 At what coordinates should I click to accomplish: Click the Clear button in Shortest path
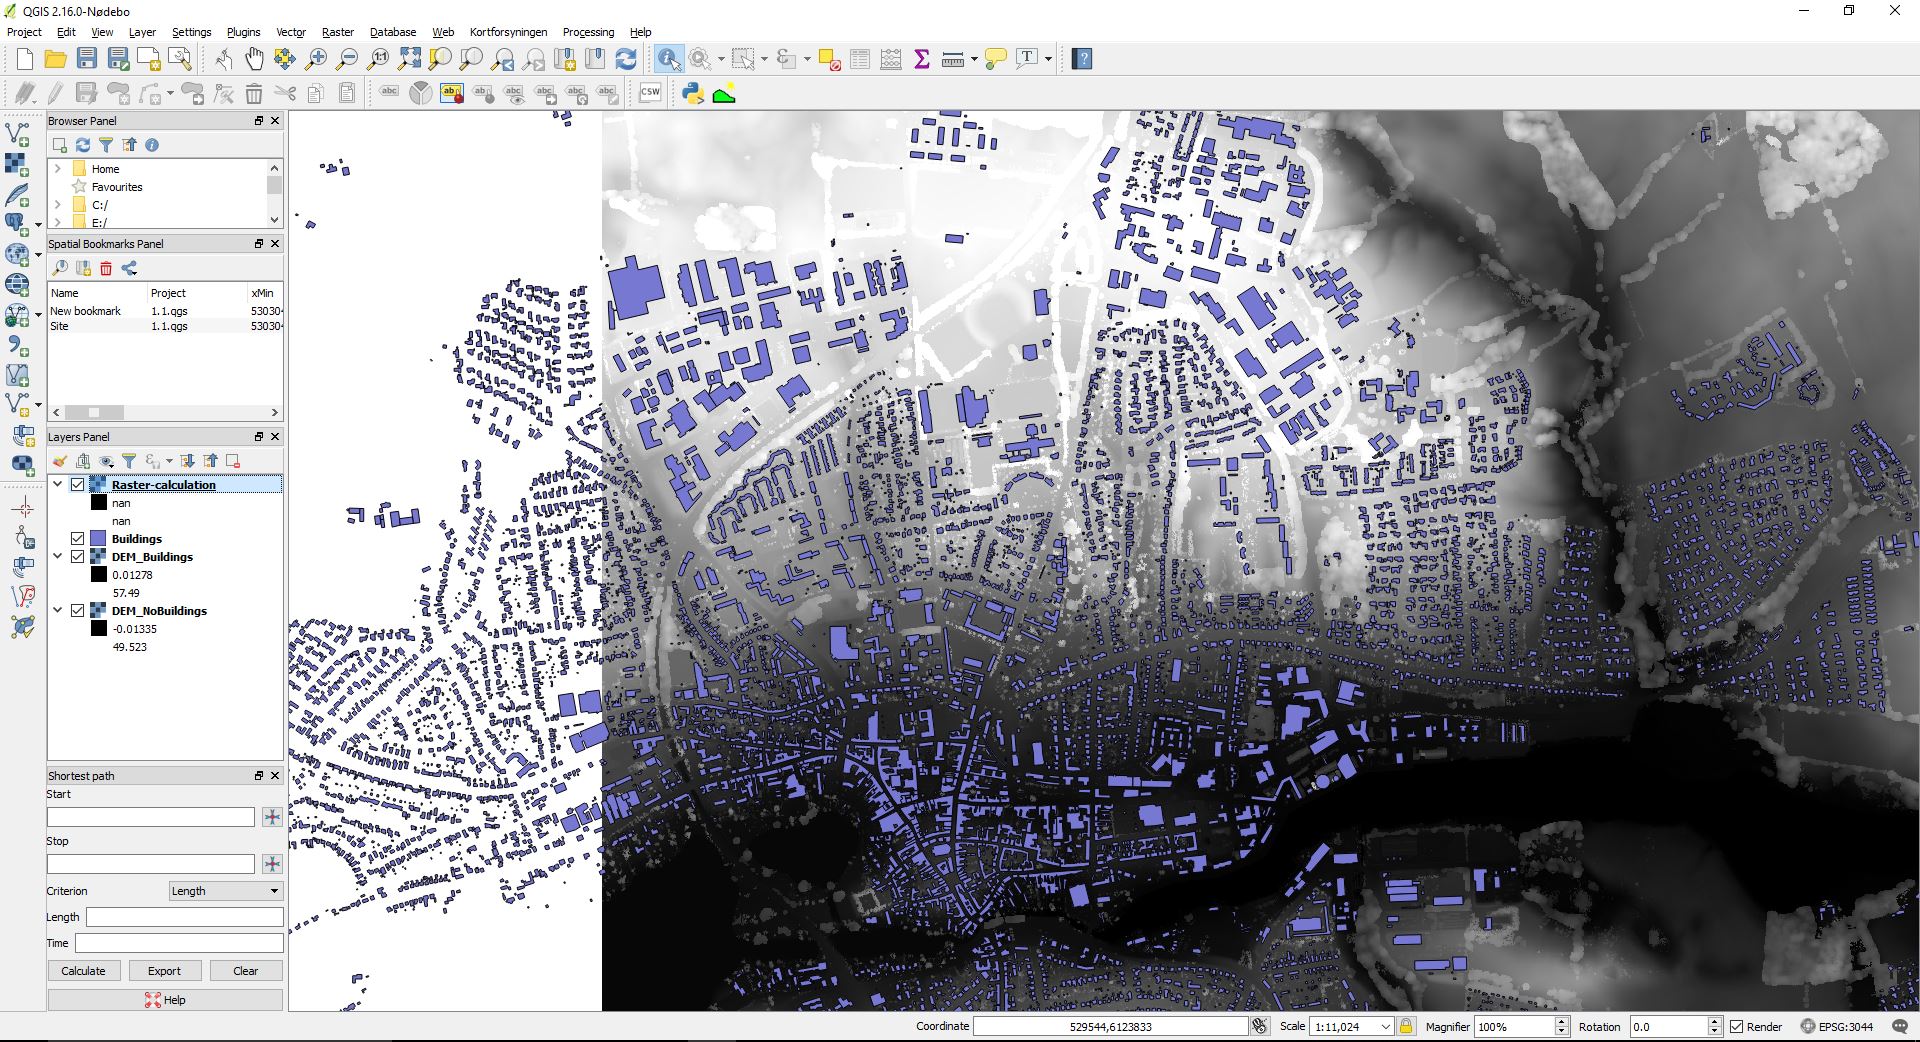(245, 971)
